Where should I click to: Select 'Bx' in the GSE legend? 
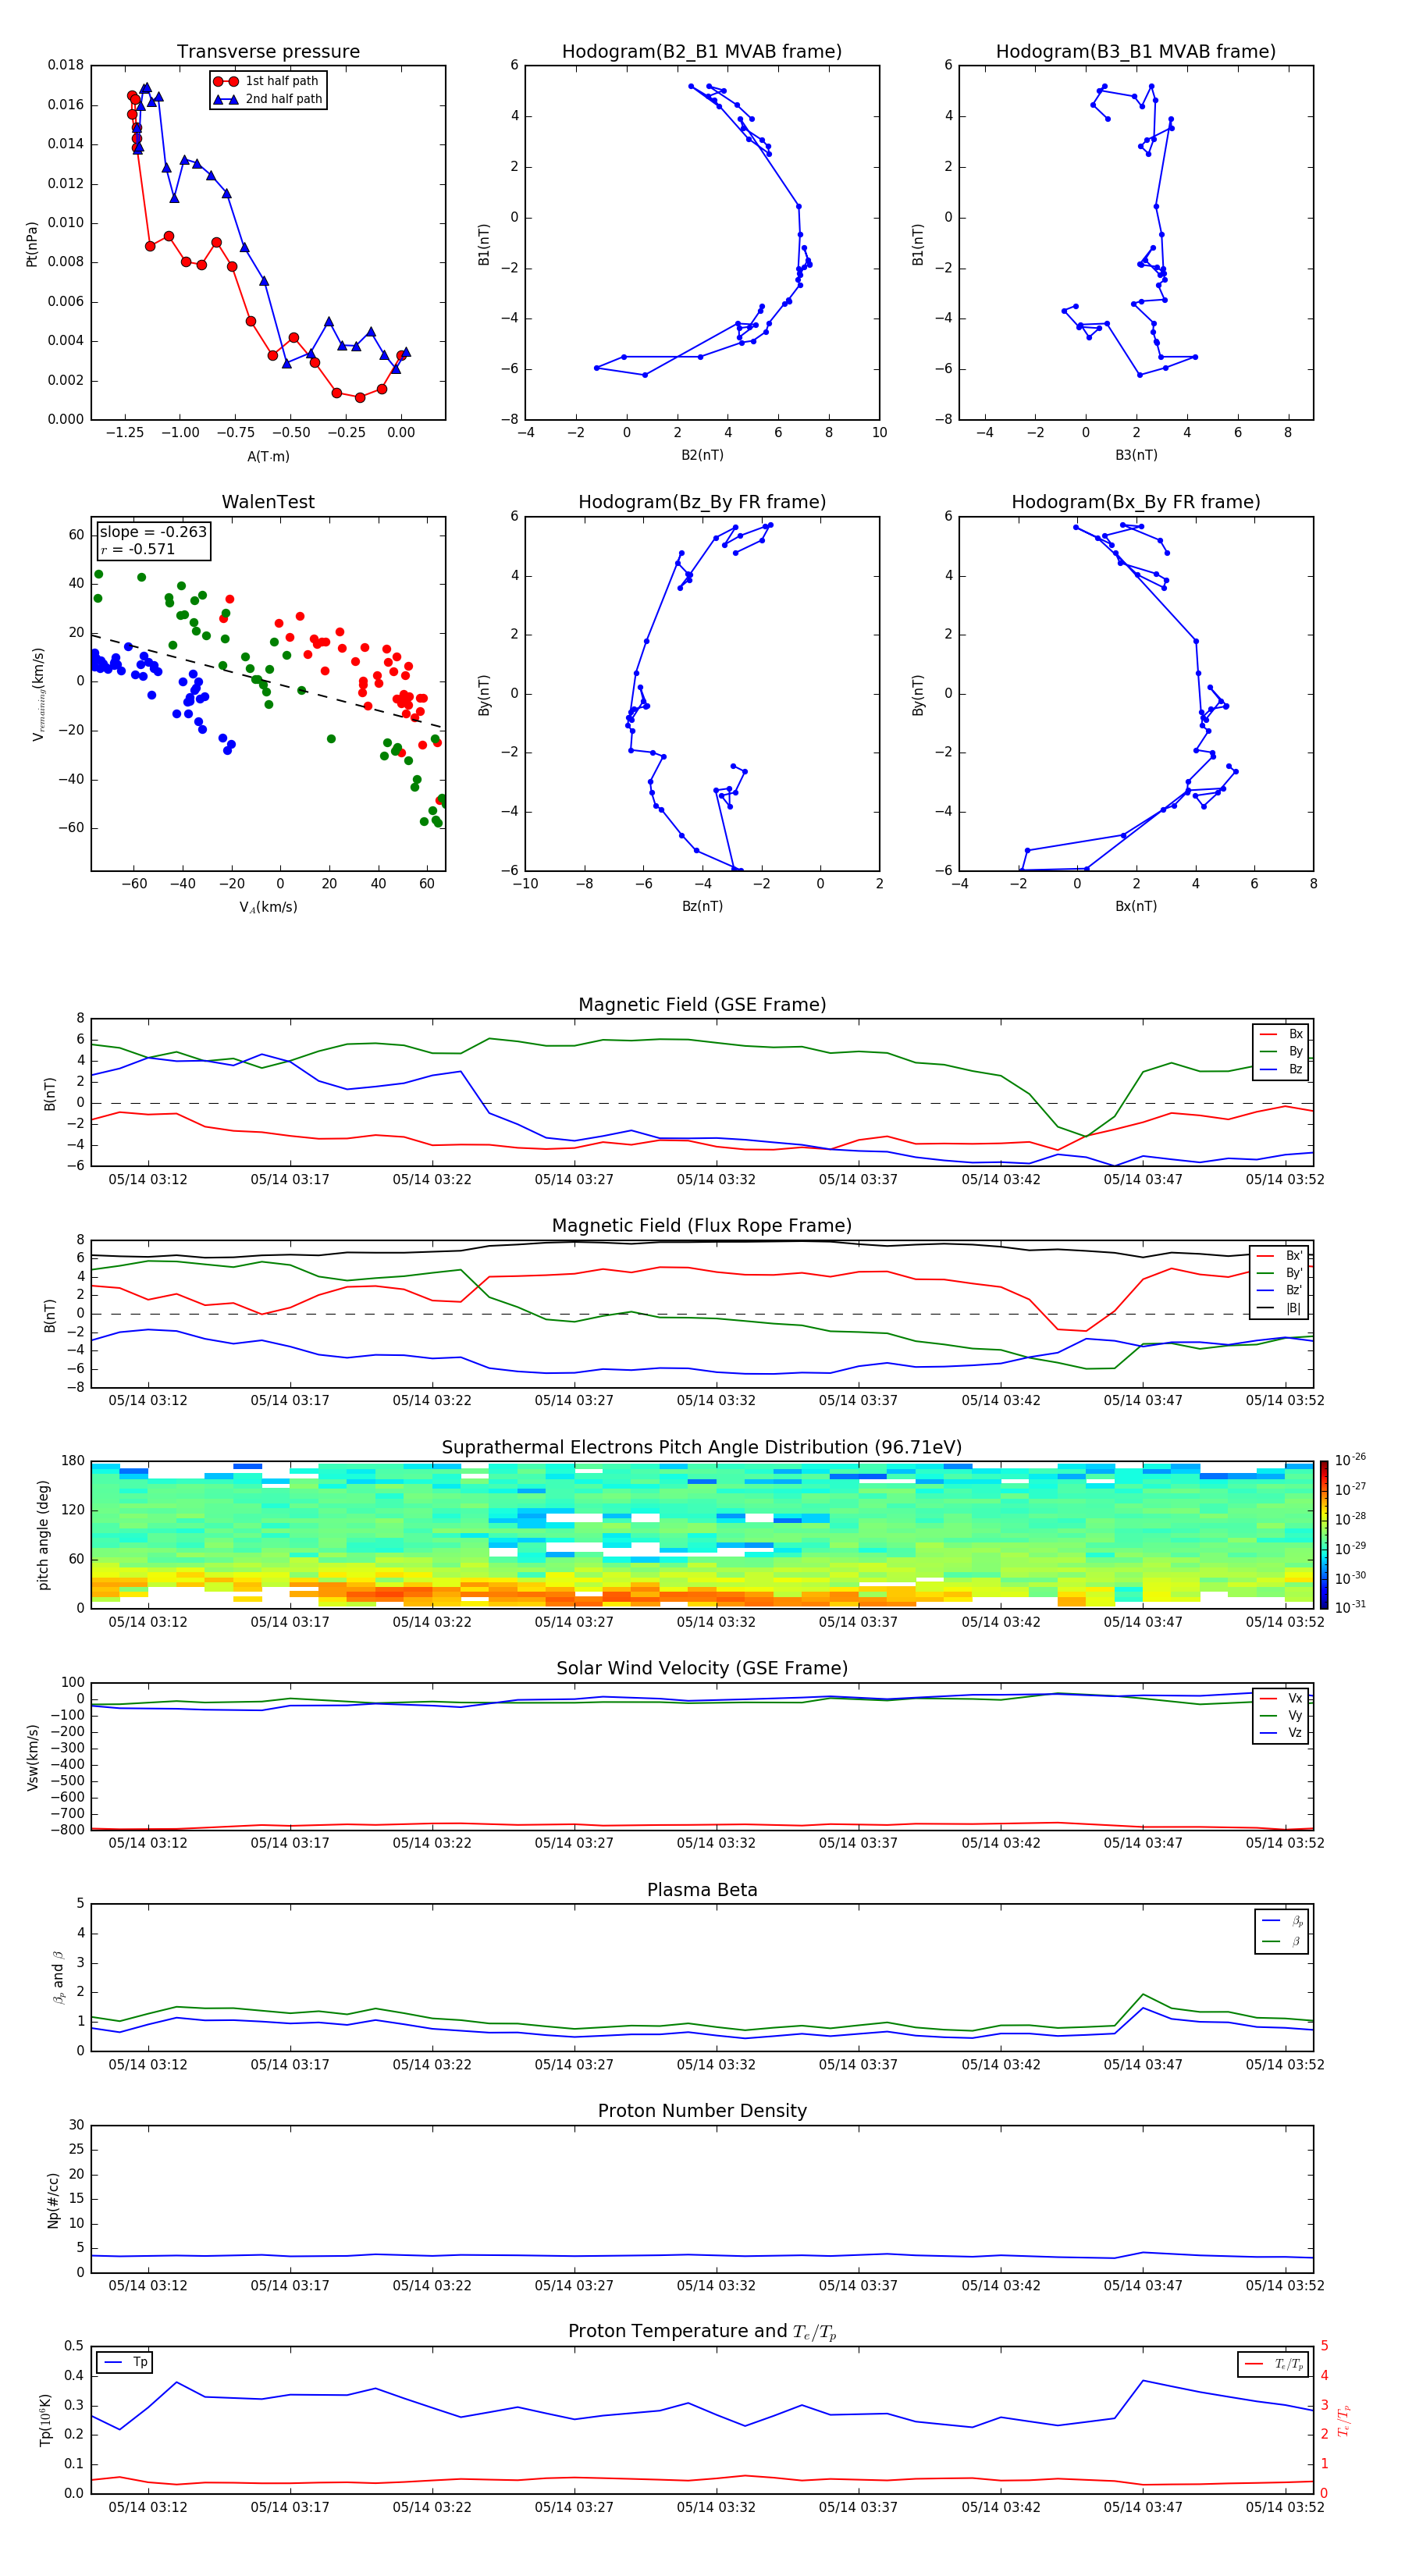click(1281, 1034)
